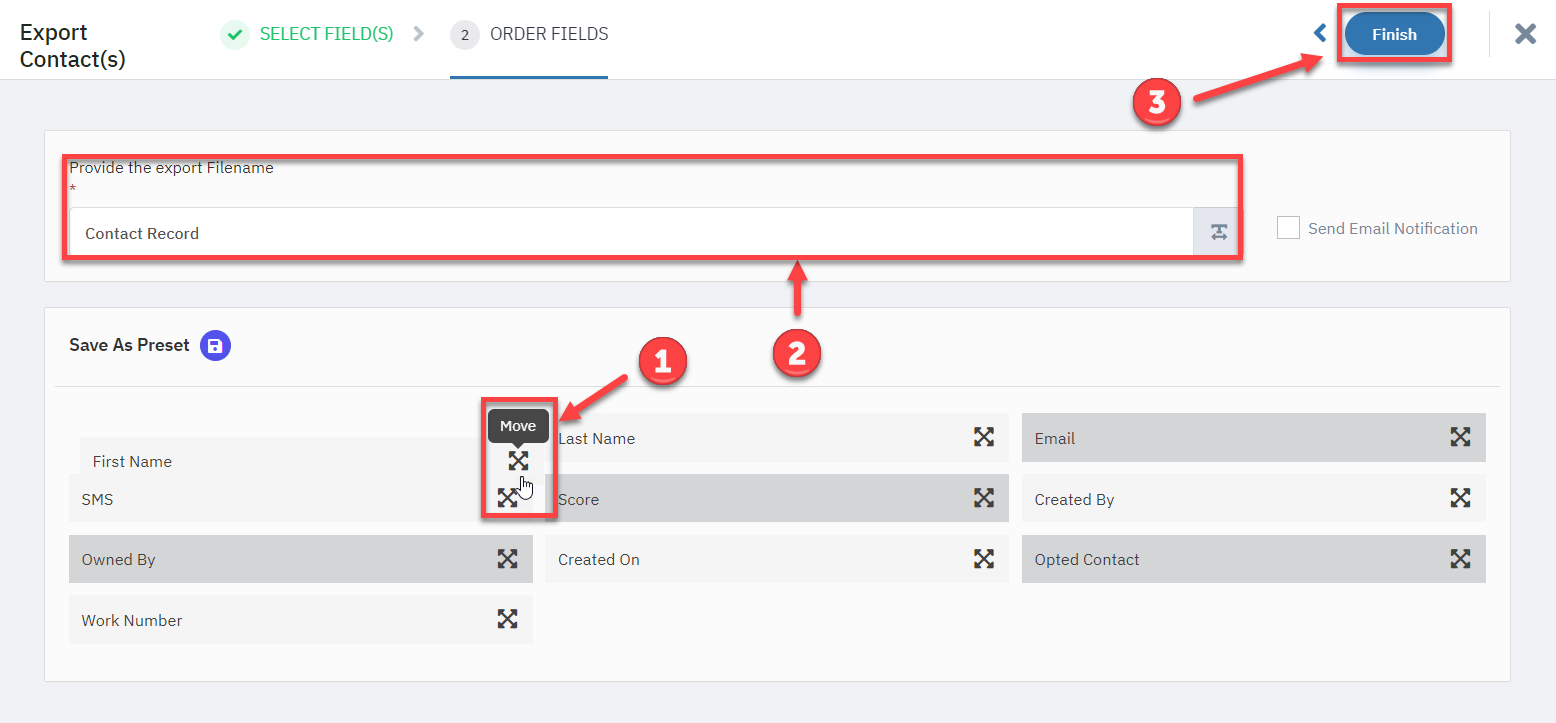Image resolution: width=1556 pixels, height=723 pixels.
Task: Go back using the left chevron arrow
Action: coord(1320,33)
